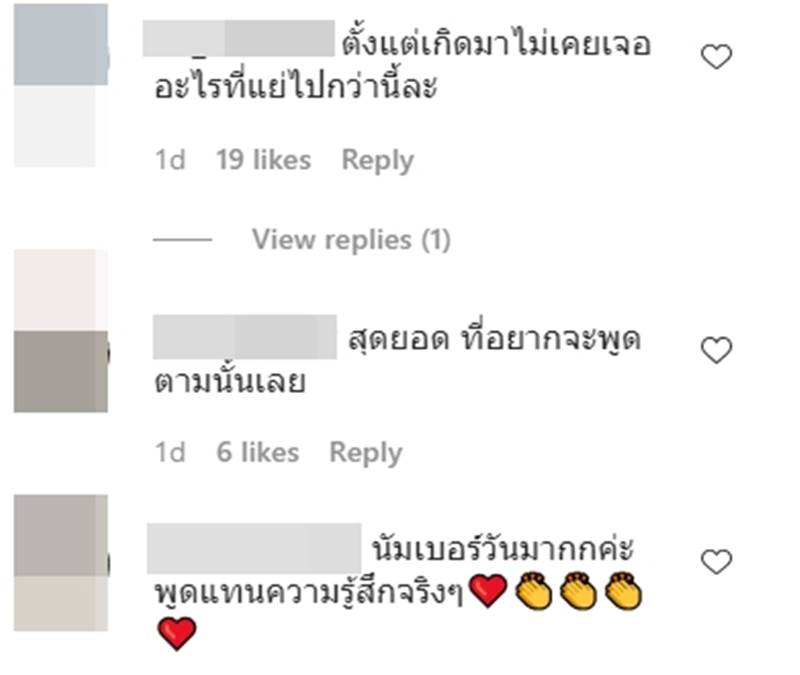The image size is (800, 675).
Task: Like the comment starting with ตั้งแต่เกิดมา
Action: pyautogui.click(x=716, y=57)
